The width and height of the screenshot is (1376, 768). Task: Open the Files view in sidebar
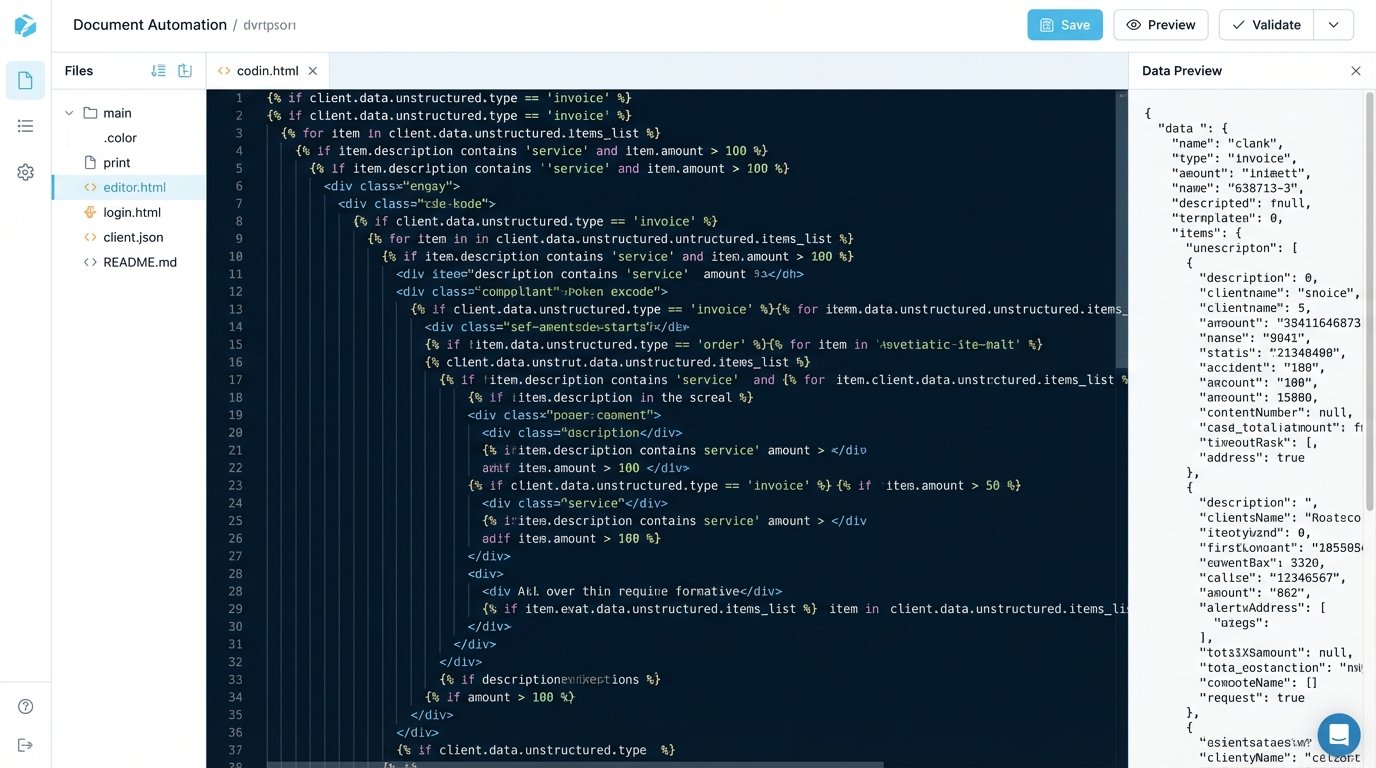(25, 80)
